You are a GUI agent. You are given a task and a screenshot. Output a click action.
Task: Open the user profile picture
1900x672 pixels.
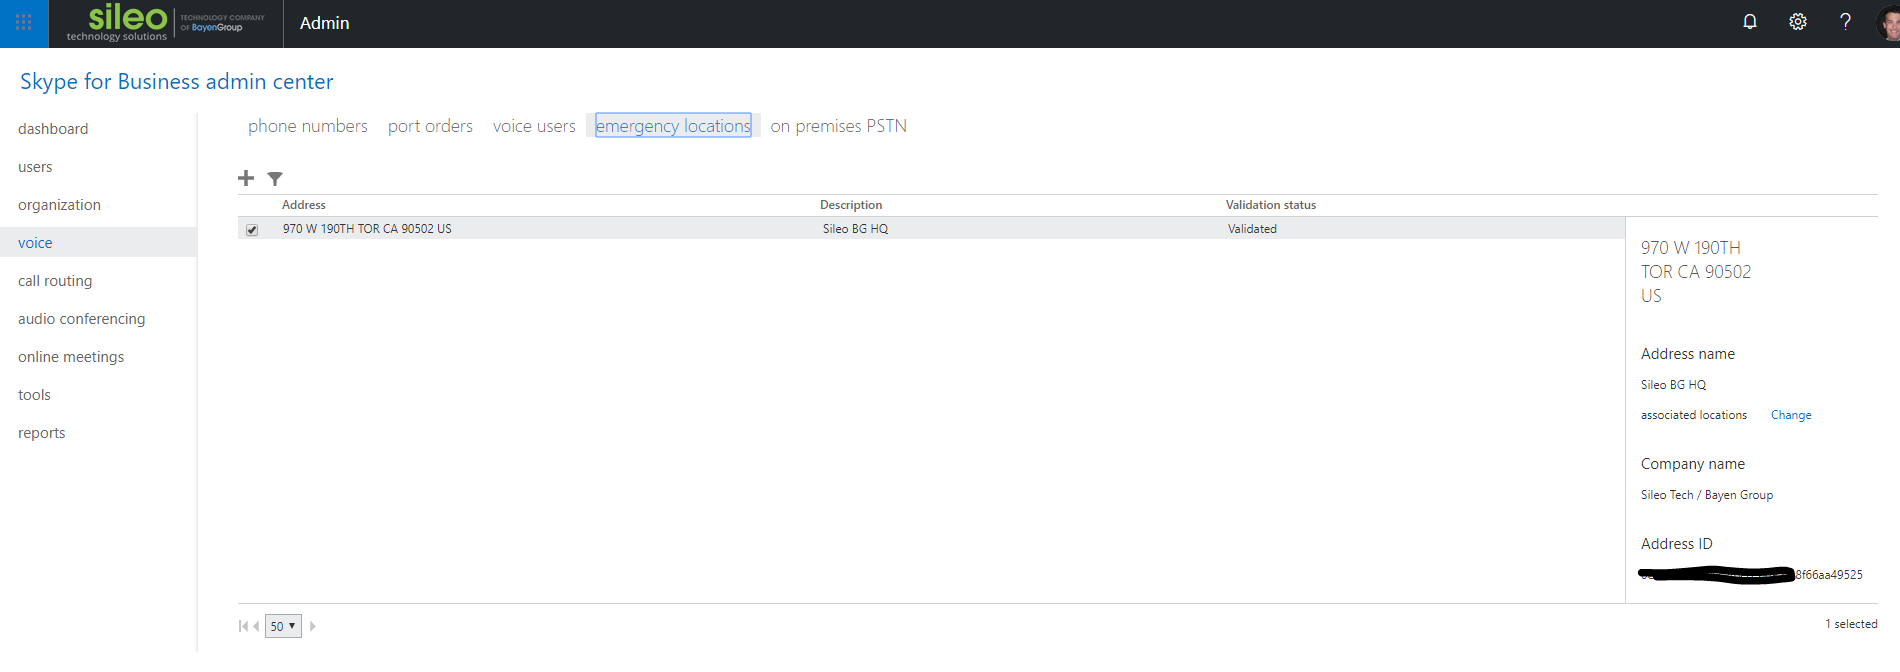1888,22
